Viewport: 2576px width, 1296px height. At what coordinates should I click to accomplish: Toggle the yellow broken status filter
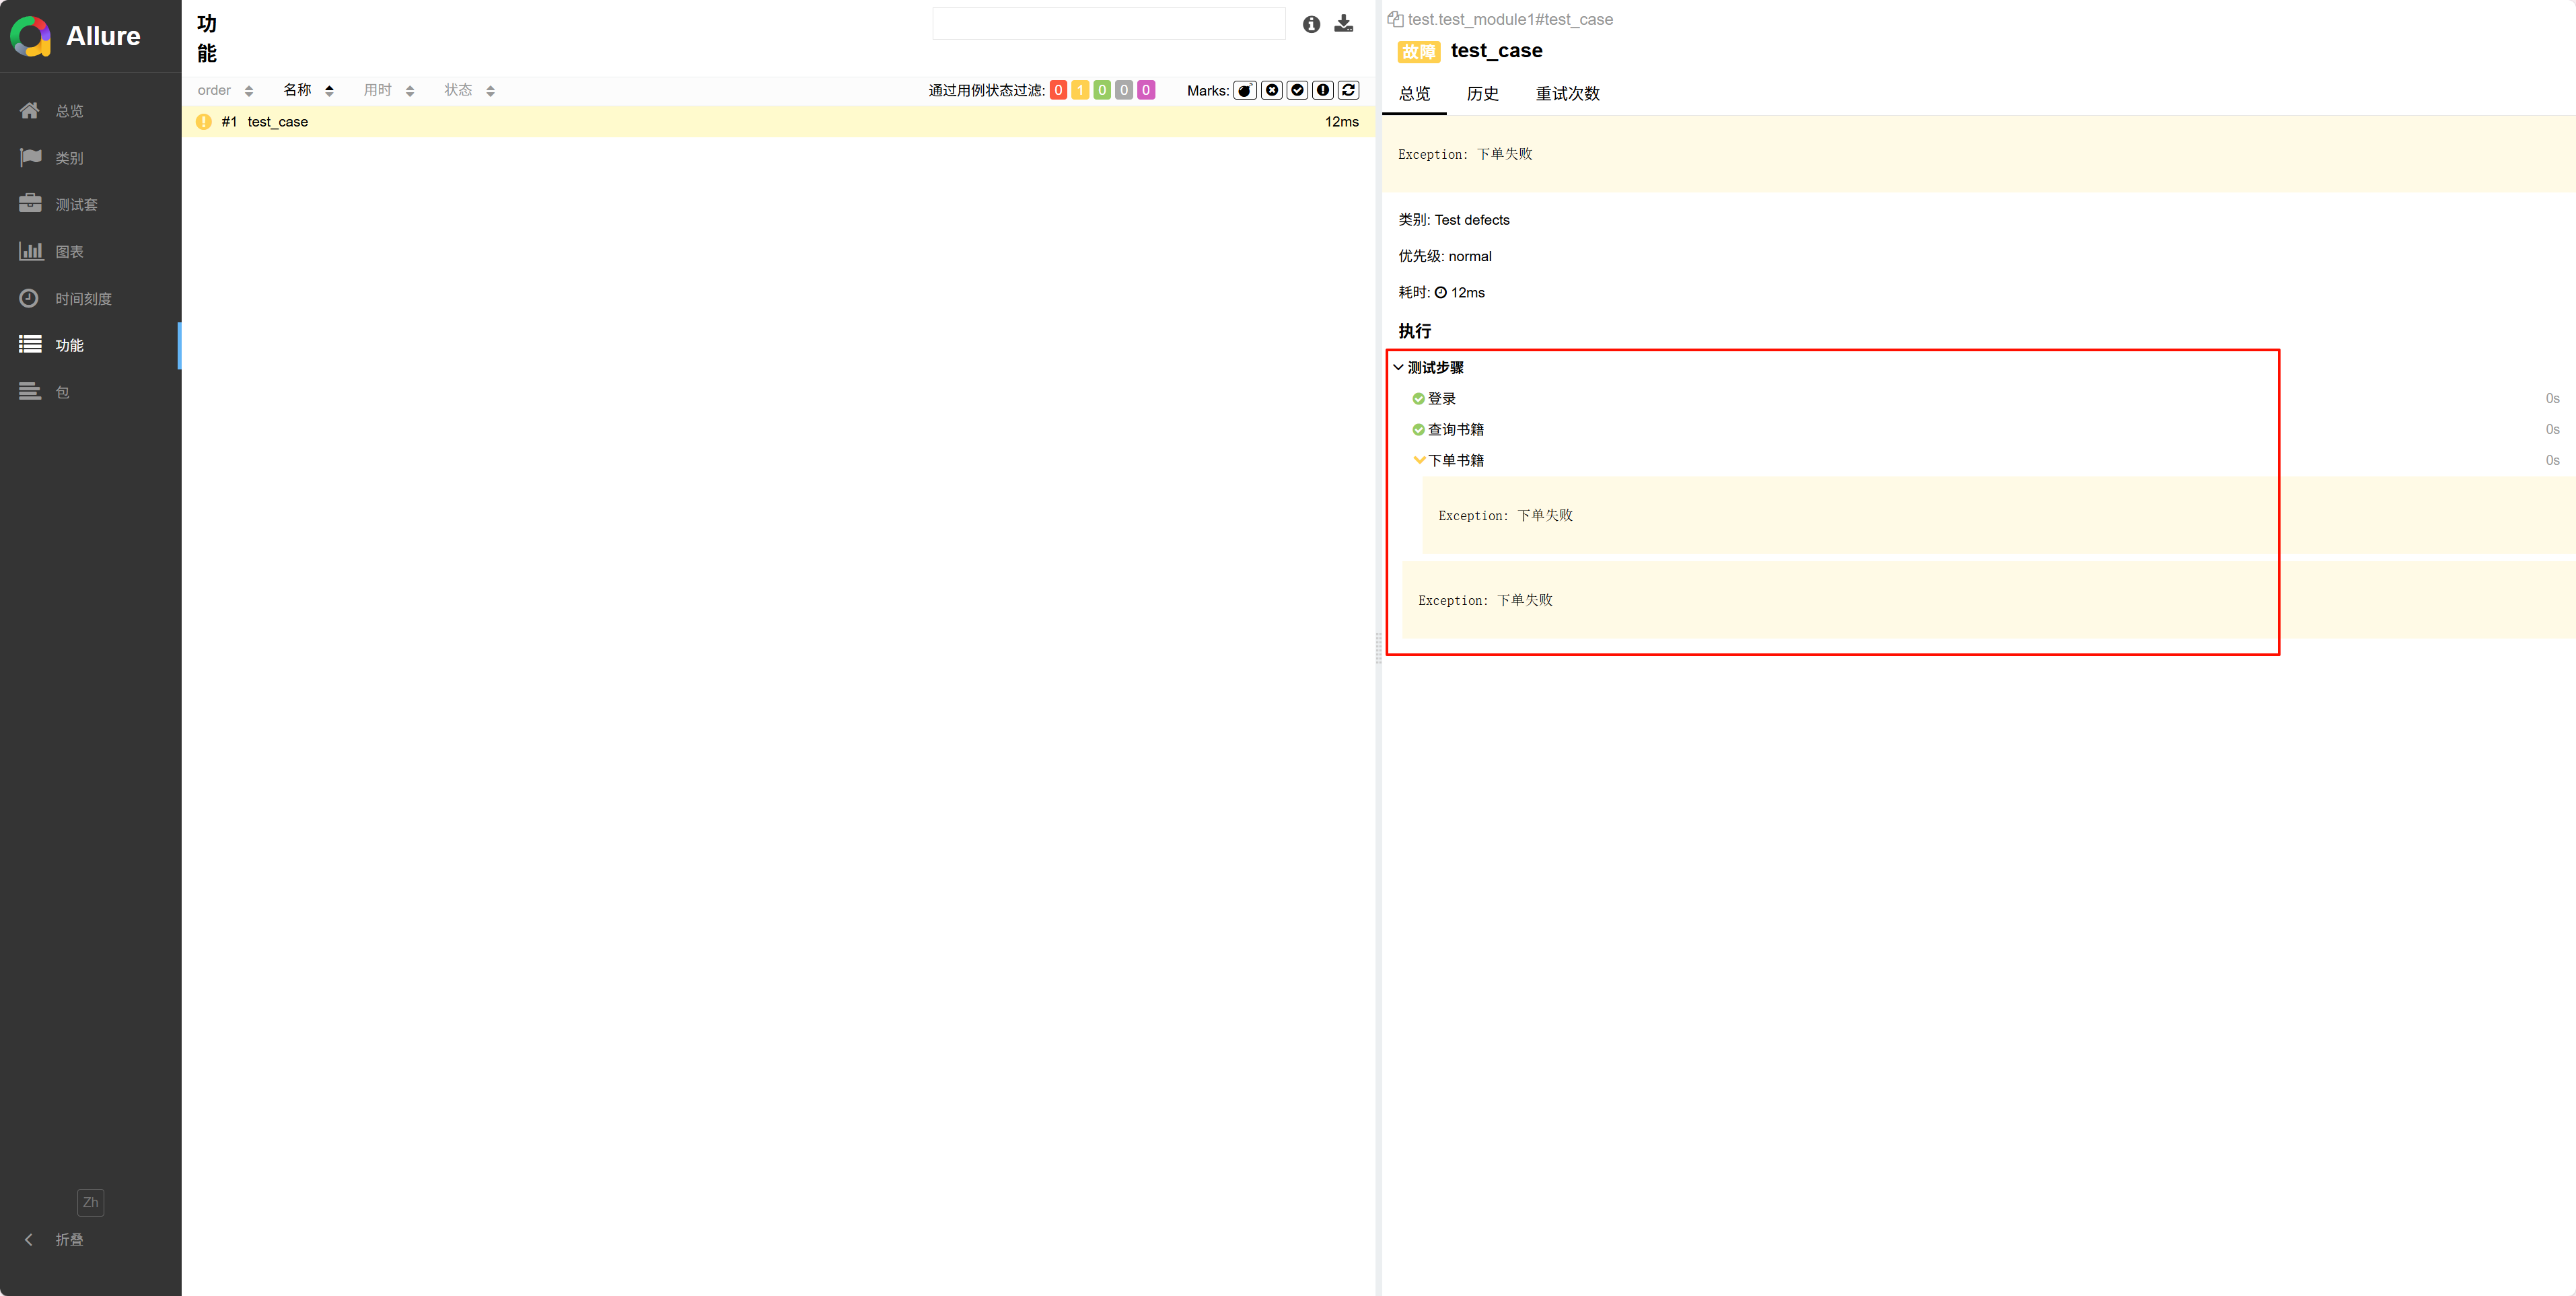pyautogui.click(x=1080, y=90)
